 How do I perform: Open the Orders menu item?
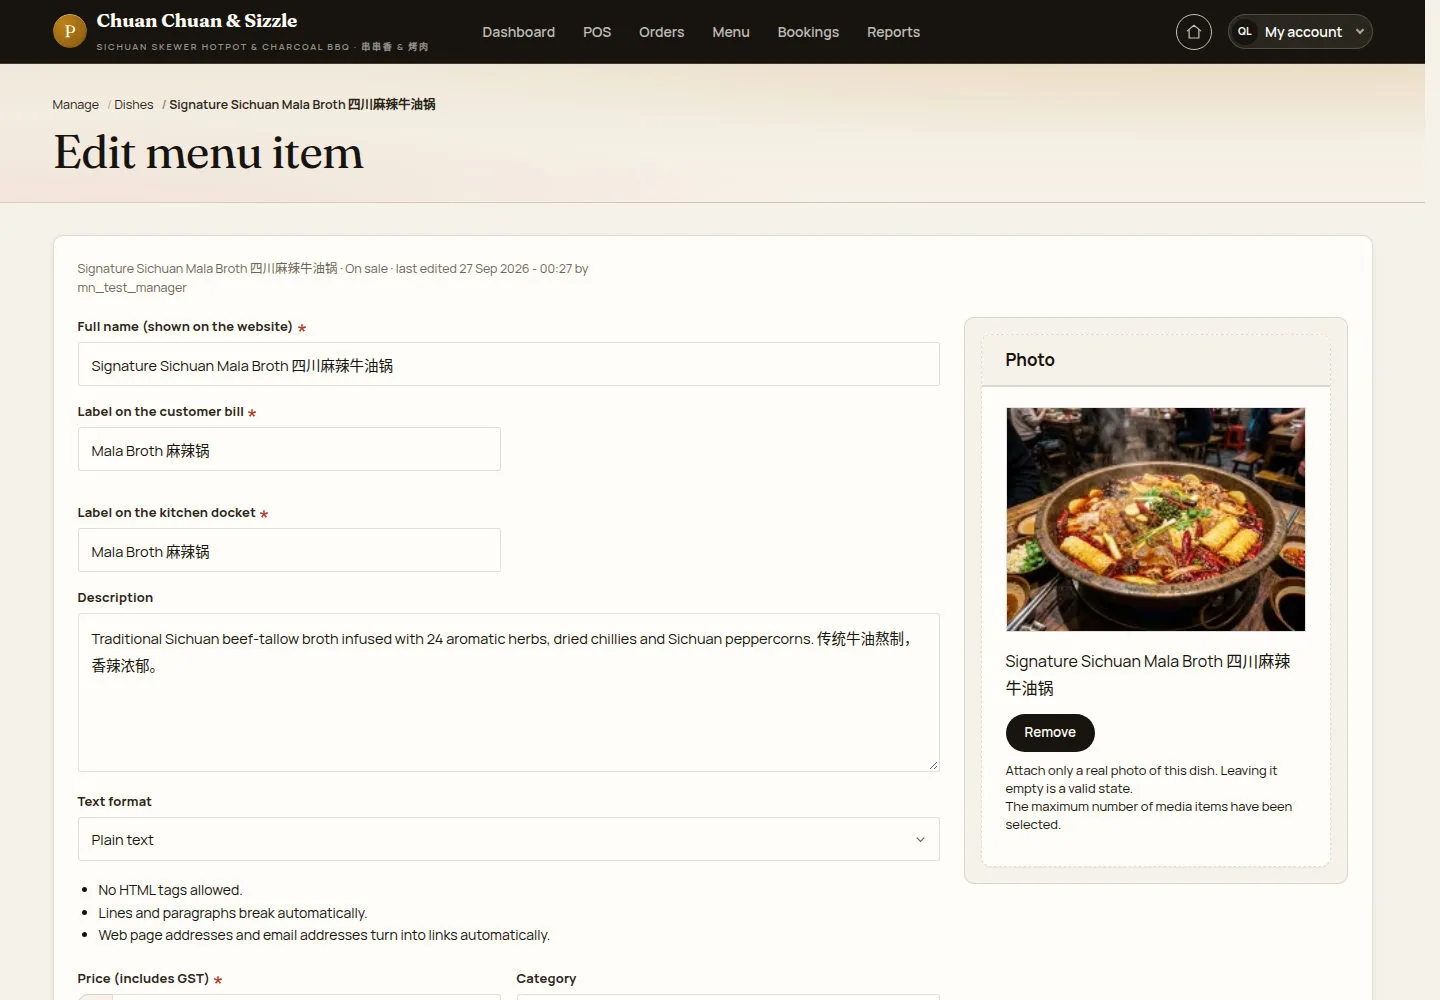(x=661, y=32)
